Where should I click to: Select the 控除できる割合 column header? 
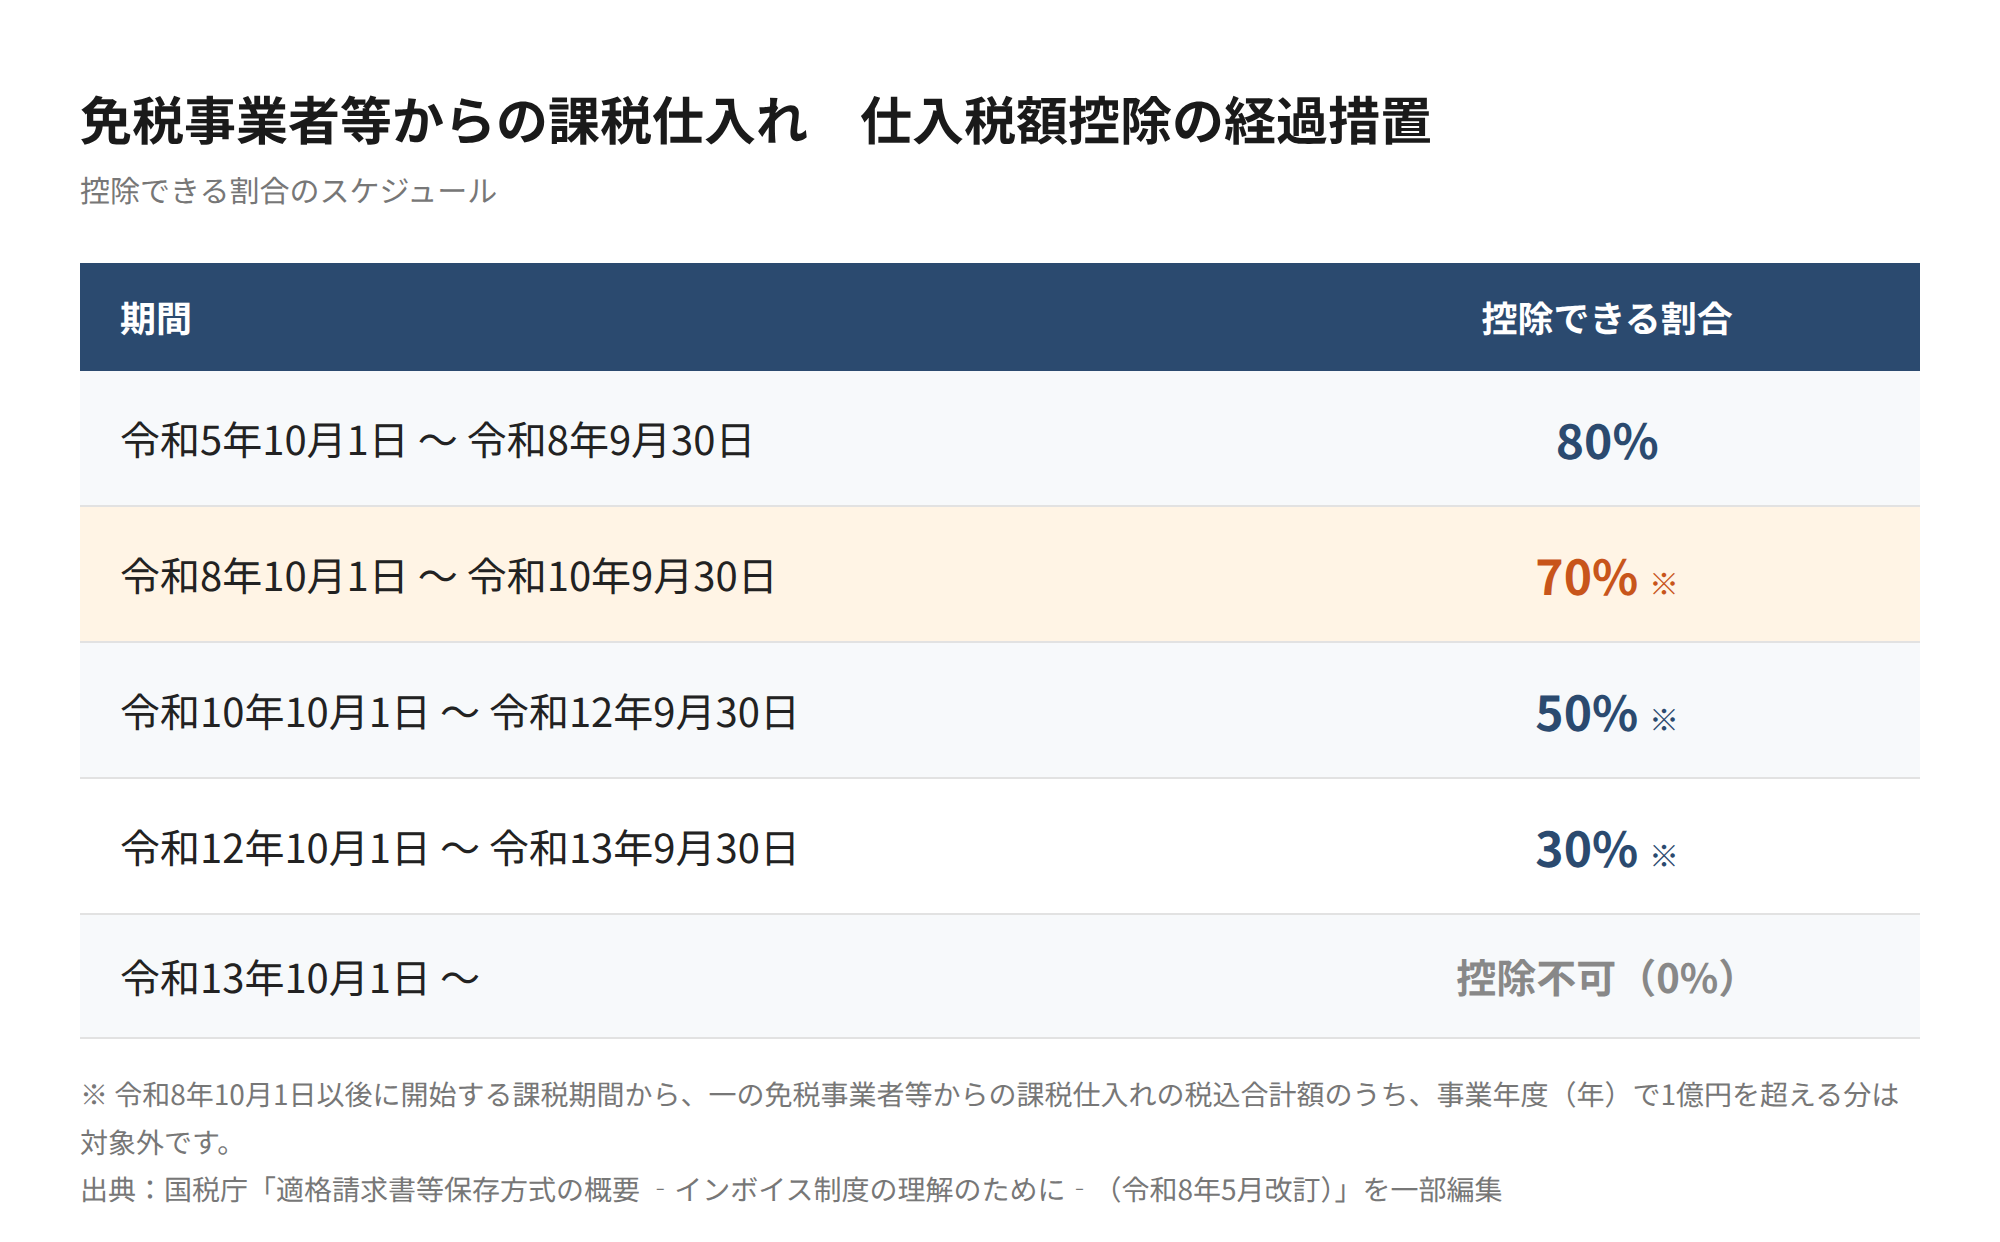[1606, 319]
